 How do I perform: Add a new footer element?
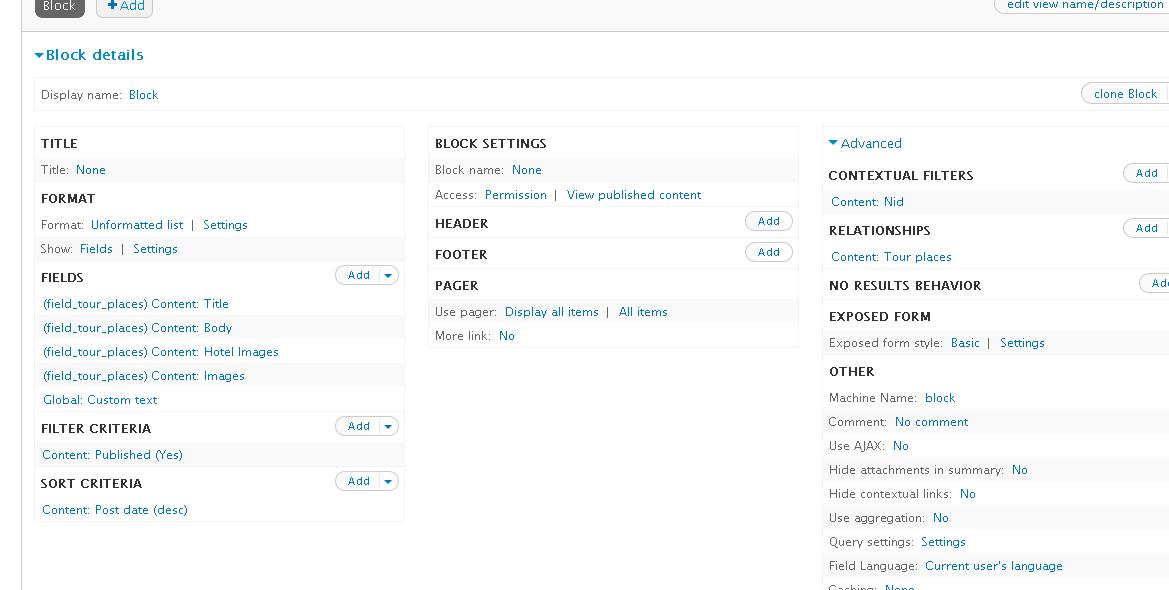tap(768, 252)
